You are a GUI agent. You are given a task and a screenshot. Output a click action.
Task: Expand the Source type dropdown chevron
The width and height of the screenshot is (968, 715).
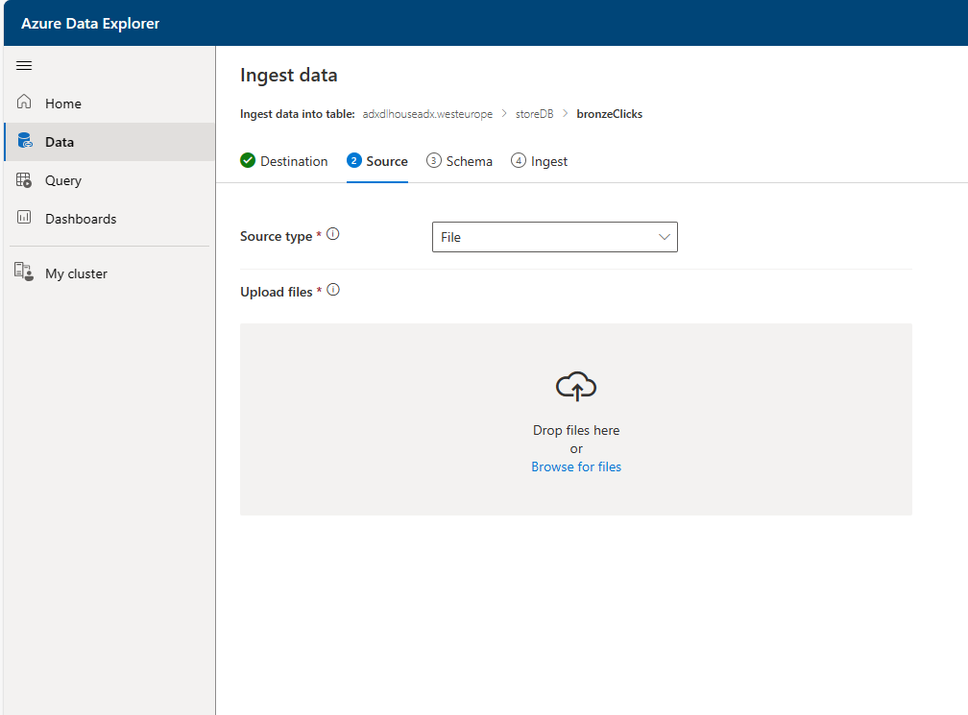pyautogui.click(x=664, y=237)
